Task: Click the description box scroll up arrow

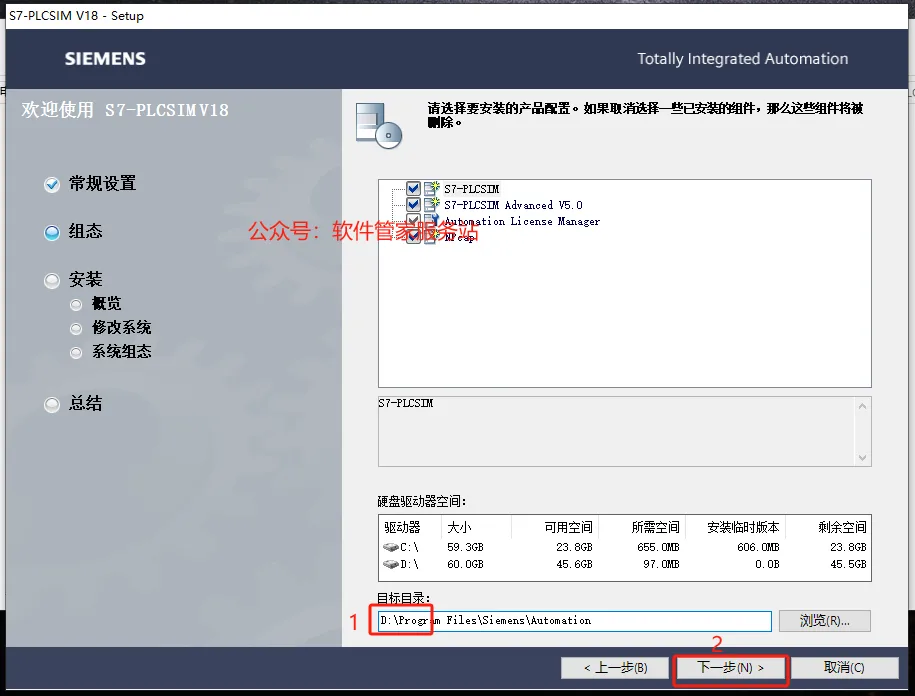Action: point(862,406)
